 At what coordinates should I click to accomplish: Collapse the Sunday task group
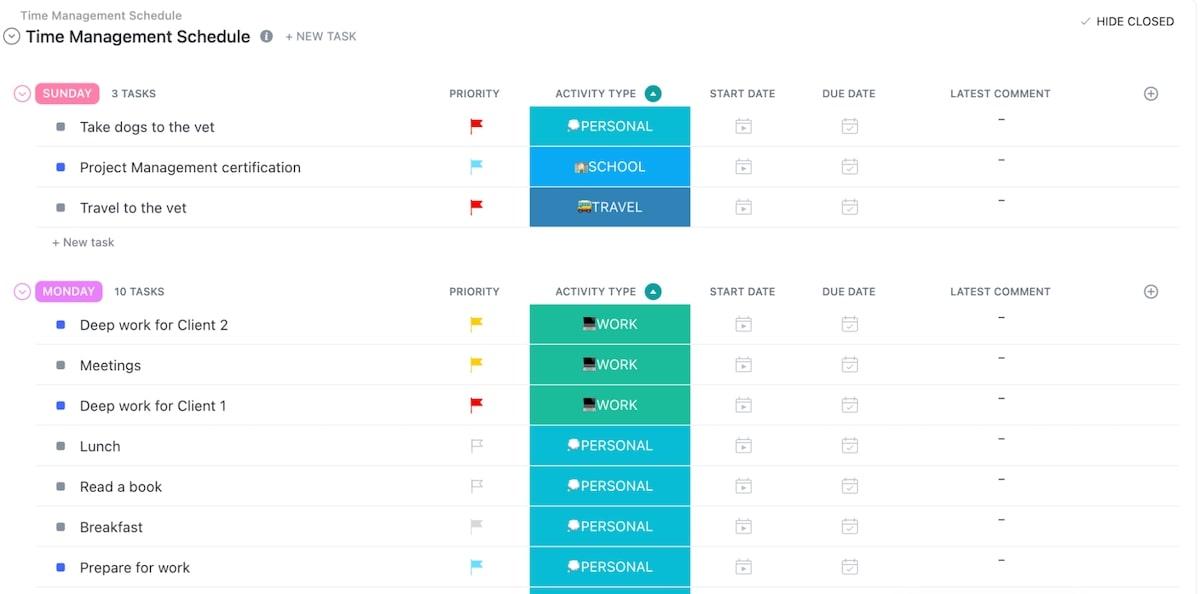22,94
